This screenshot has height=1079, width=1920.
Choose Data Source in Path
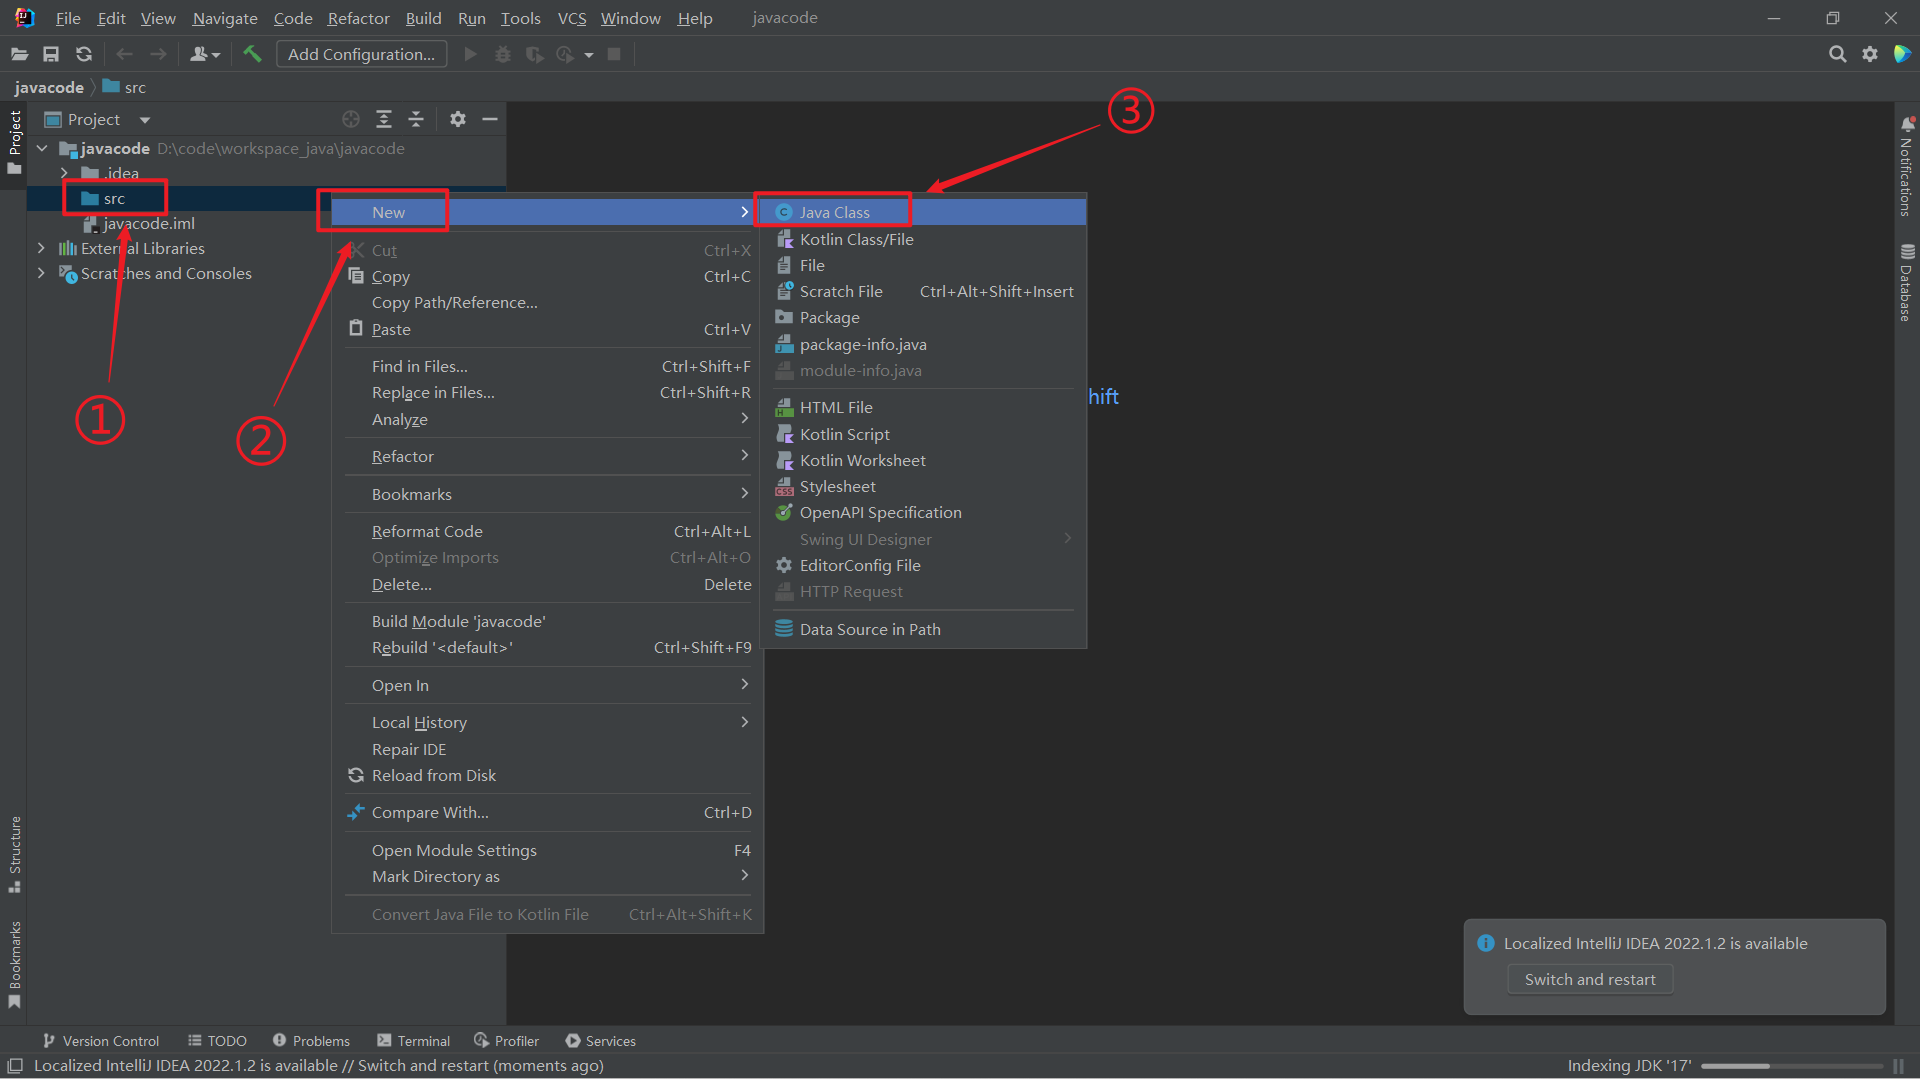pyautogui.click(x=922, y=629)
